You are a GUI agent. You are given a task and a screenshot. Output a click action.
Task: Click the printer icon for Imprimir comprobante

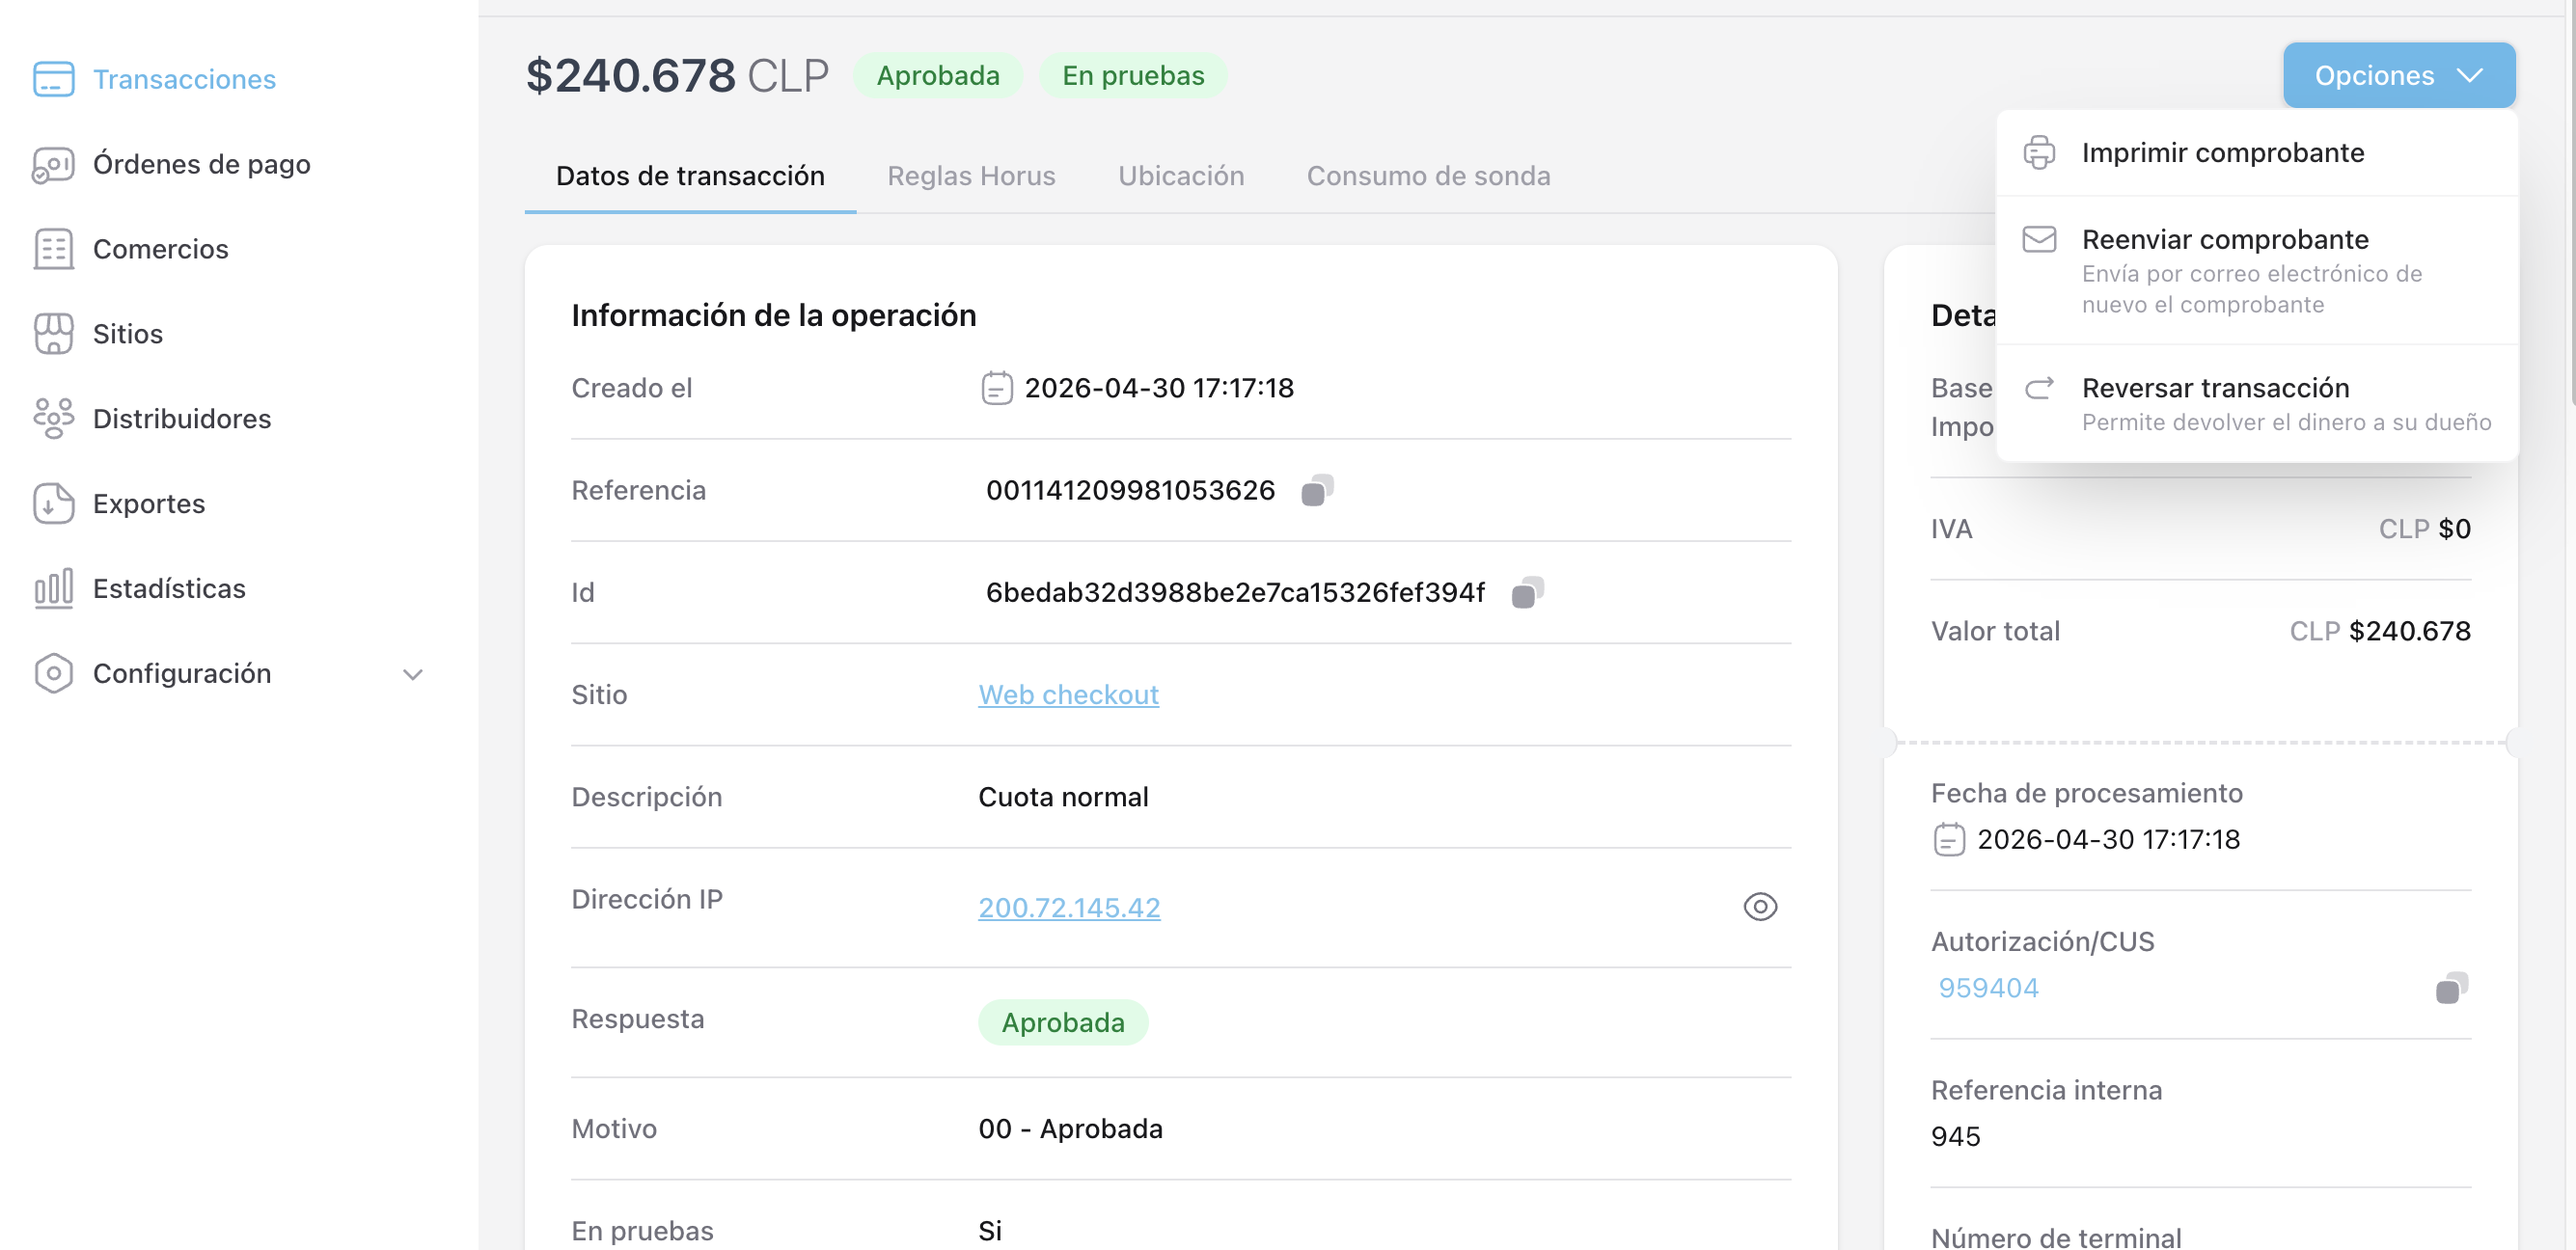pyautogui.click(x=2039, y=153)
